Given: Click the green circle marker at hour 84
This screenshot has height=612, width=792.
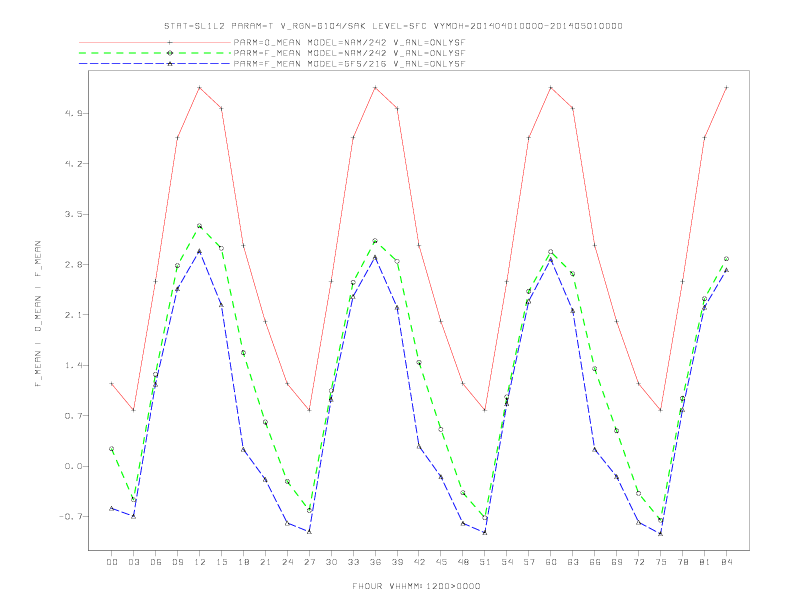Looking at the screenshot, I should click(726, 259).
